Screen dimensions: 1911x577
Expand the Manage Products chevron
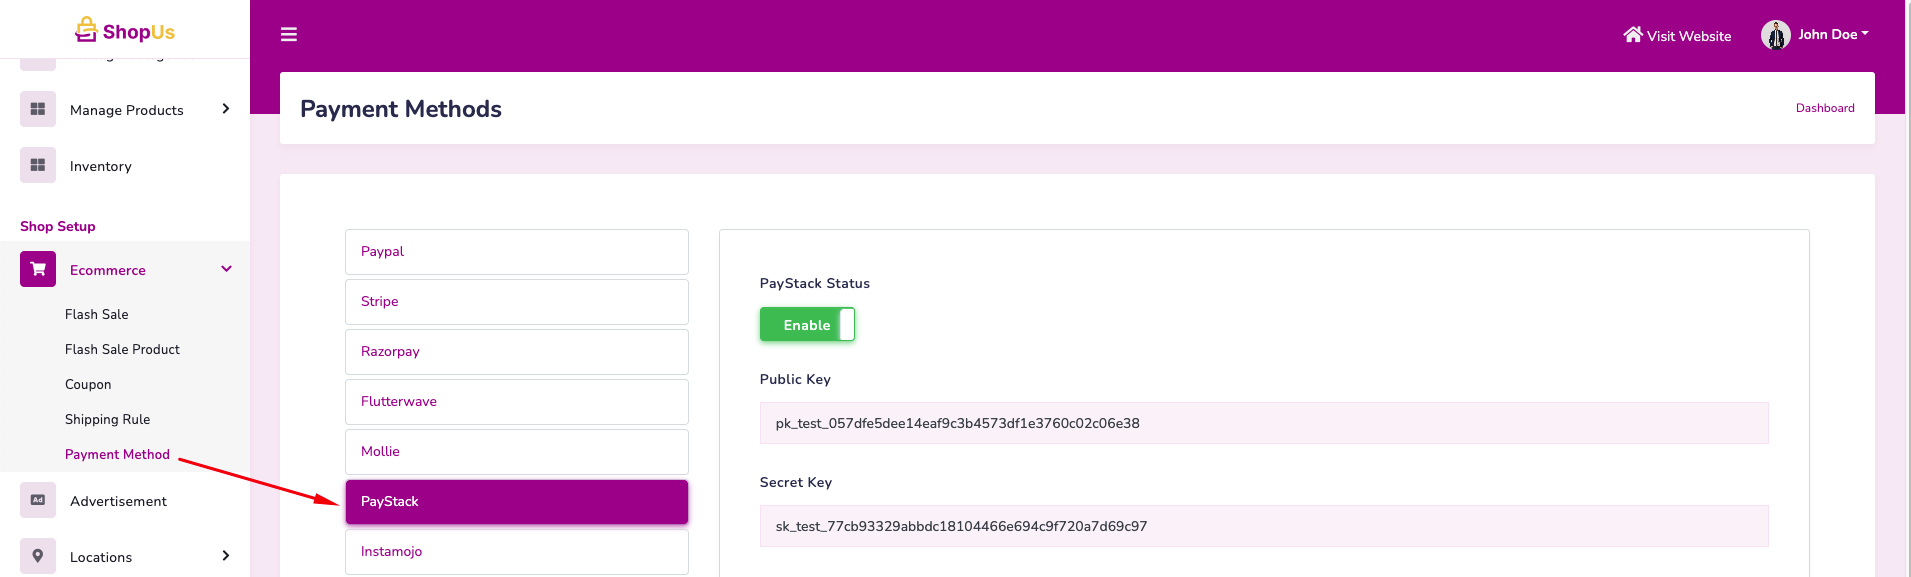(226, 109)
